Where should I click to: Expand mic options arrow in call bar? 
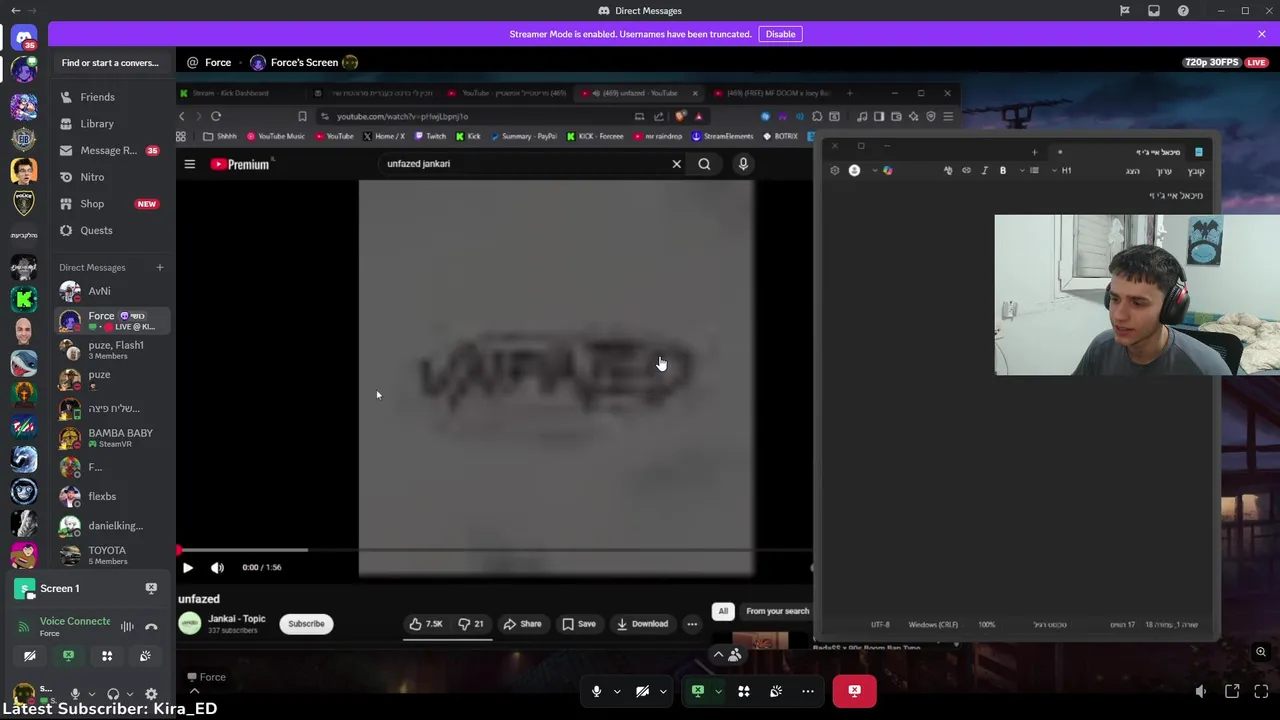point(616,691)
